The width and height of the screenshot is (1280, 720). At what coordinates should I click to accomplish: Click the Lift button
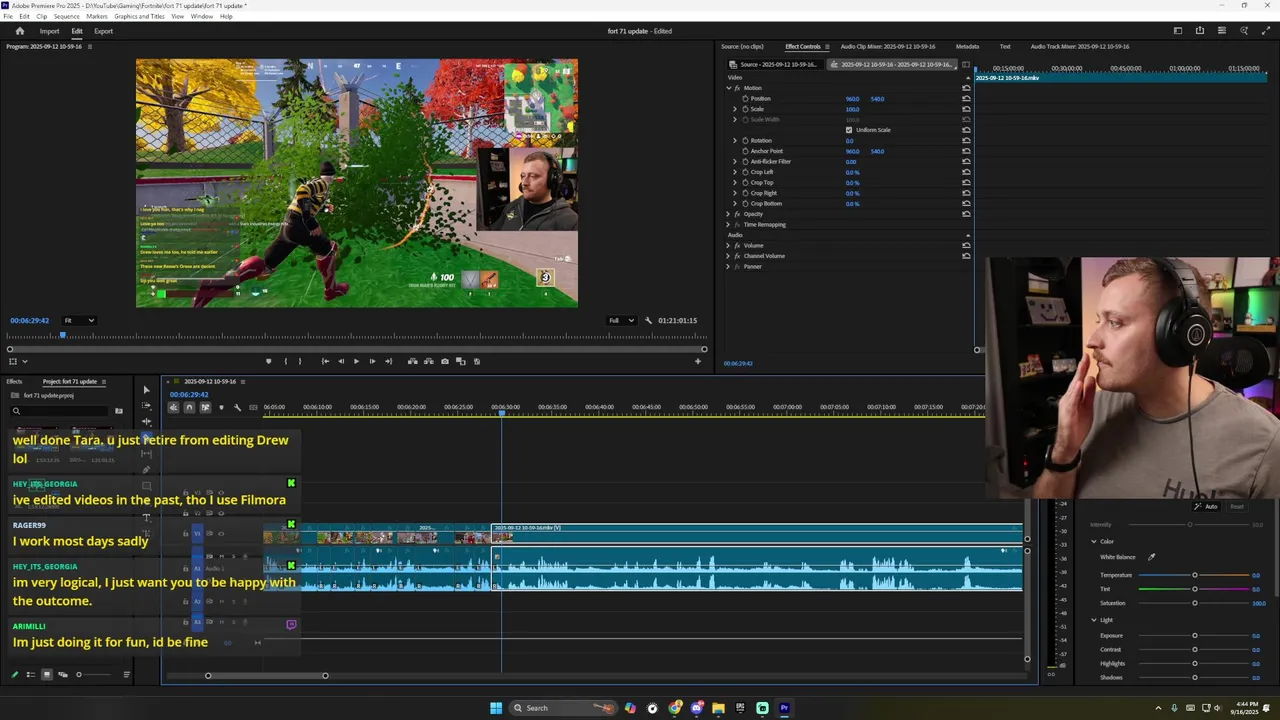[413, 361]
